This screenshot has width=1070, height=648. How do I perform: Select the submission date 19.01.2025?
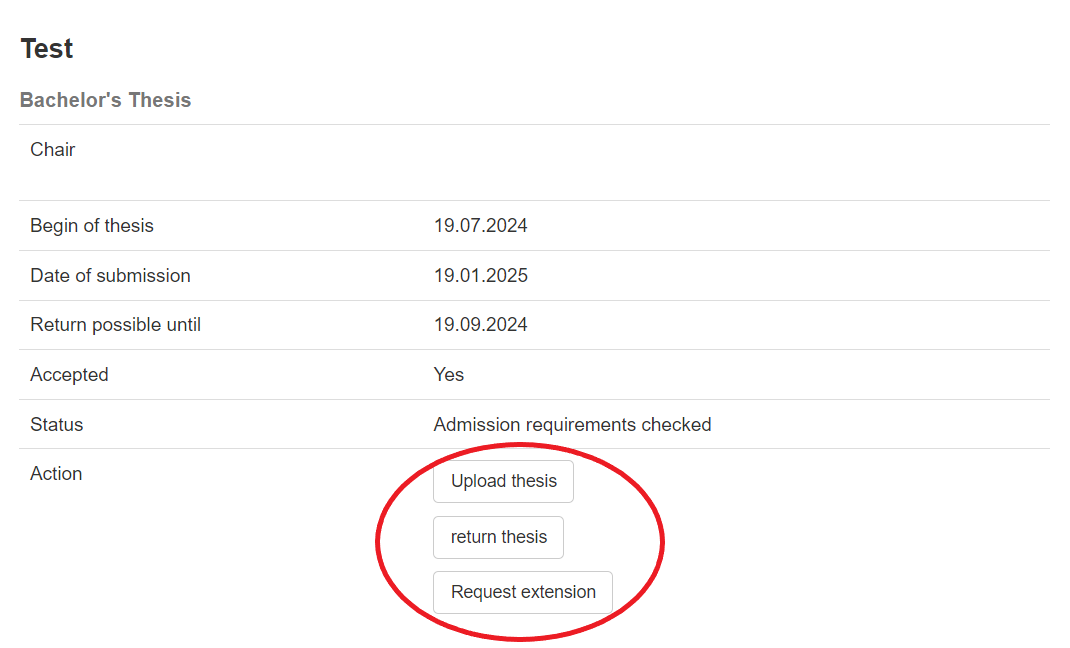click(480, 276)
